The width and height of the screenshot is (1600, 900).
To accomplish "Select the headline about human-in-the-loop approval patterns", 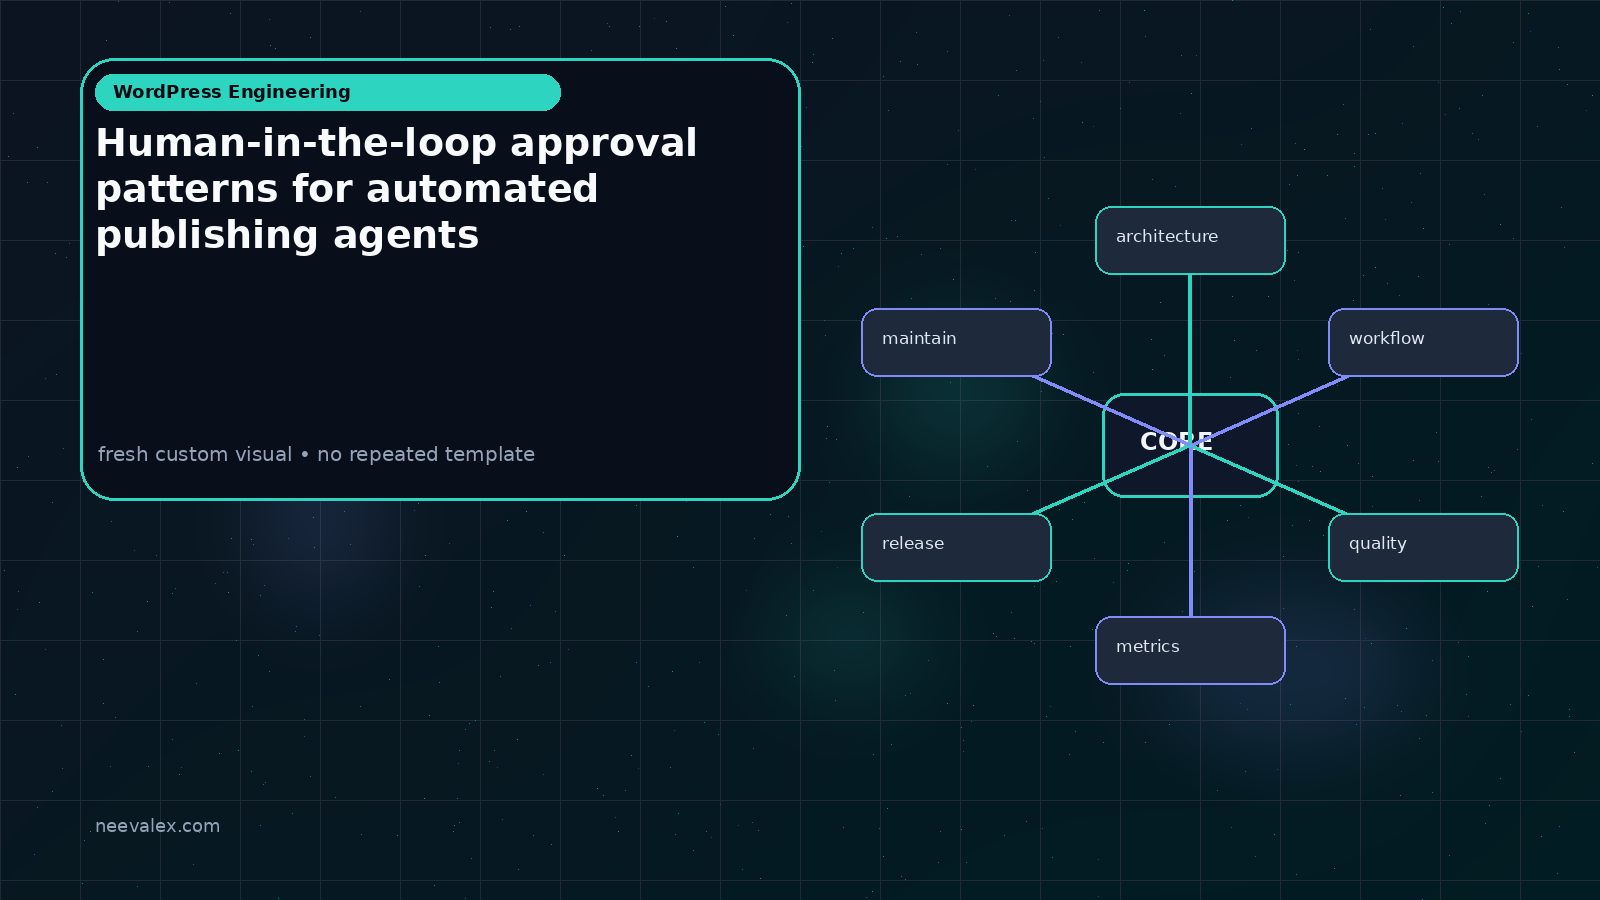I will [x=396, y=189].
